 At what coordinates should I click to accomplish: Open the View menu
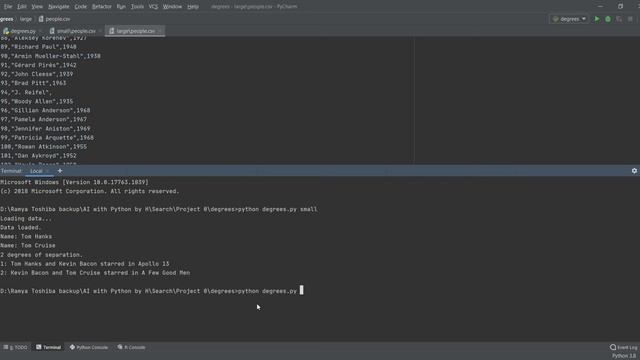pyautogui.click(x=37, y=7)
